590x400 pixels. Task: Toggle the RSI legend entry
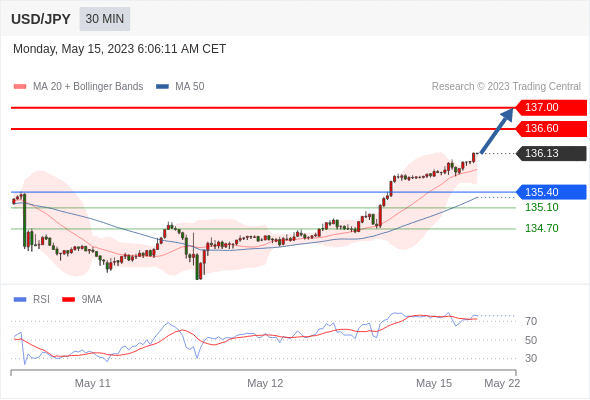(32, 300)
